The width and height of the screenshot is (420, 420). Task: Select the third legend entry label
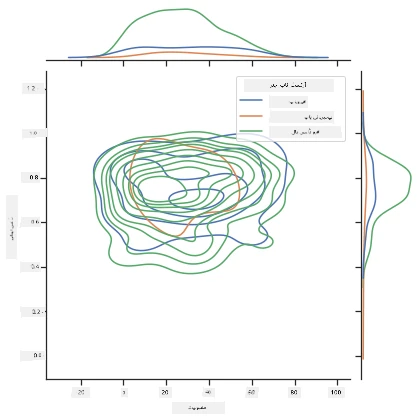[x=305, y=132]
